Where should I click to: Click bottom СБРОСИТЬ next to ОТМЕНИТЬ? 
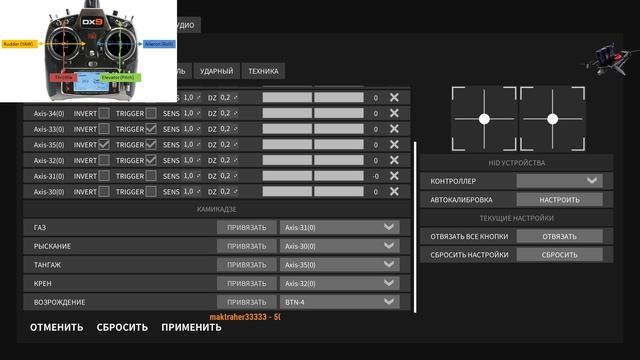tap(122, 327)
